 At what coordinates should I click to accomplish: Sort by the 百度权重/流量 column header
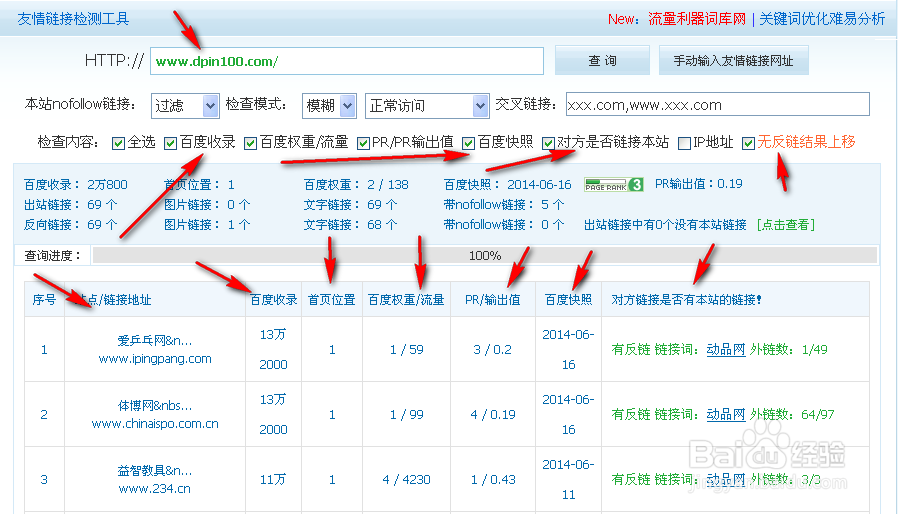[406, 299]
